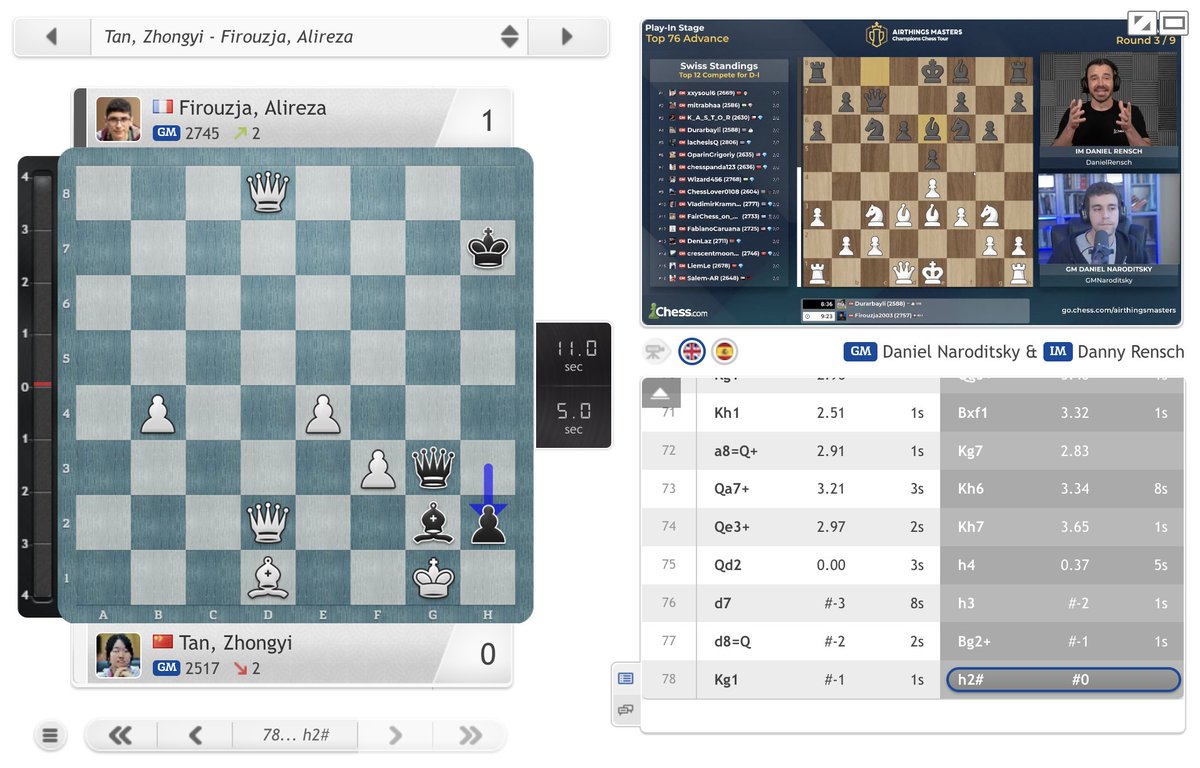
Task: Select Spanish commentary via Spain flag
Action: 724,352
